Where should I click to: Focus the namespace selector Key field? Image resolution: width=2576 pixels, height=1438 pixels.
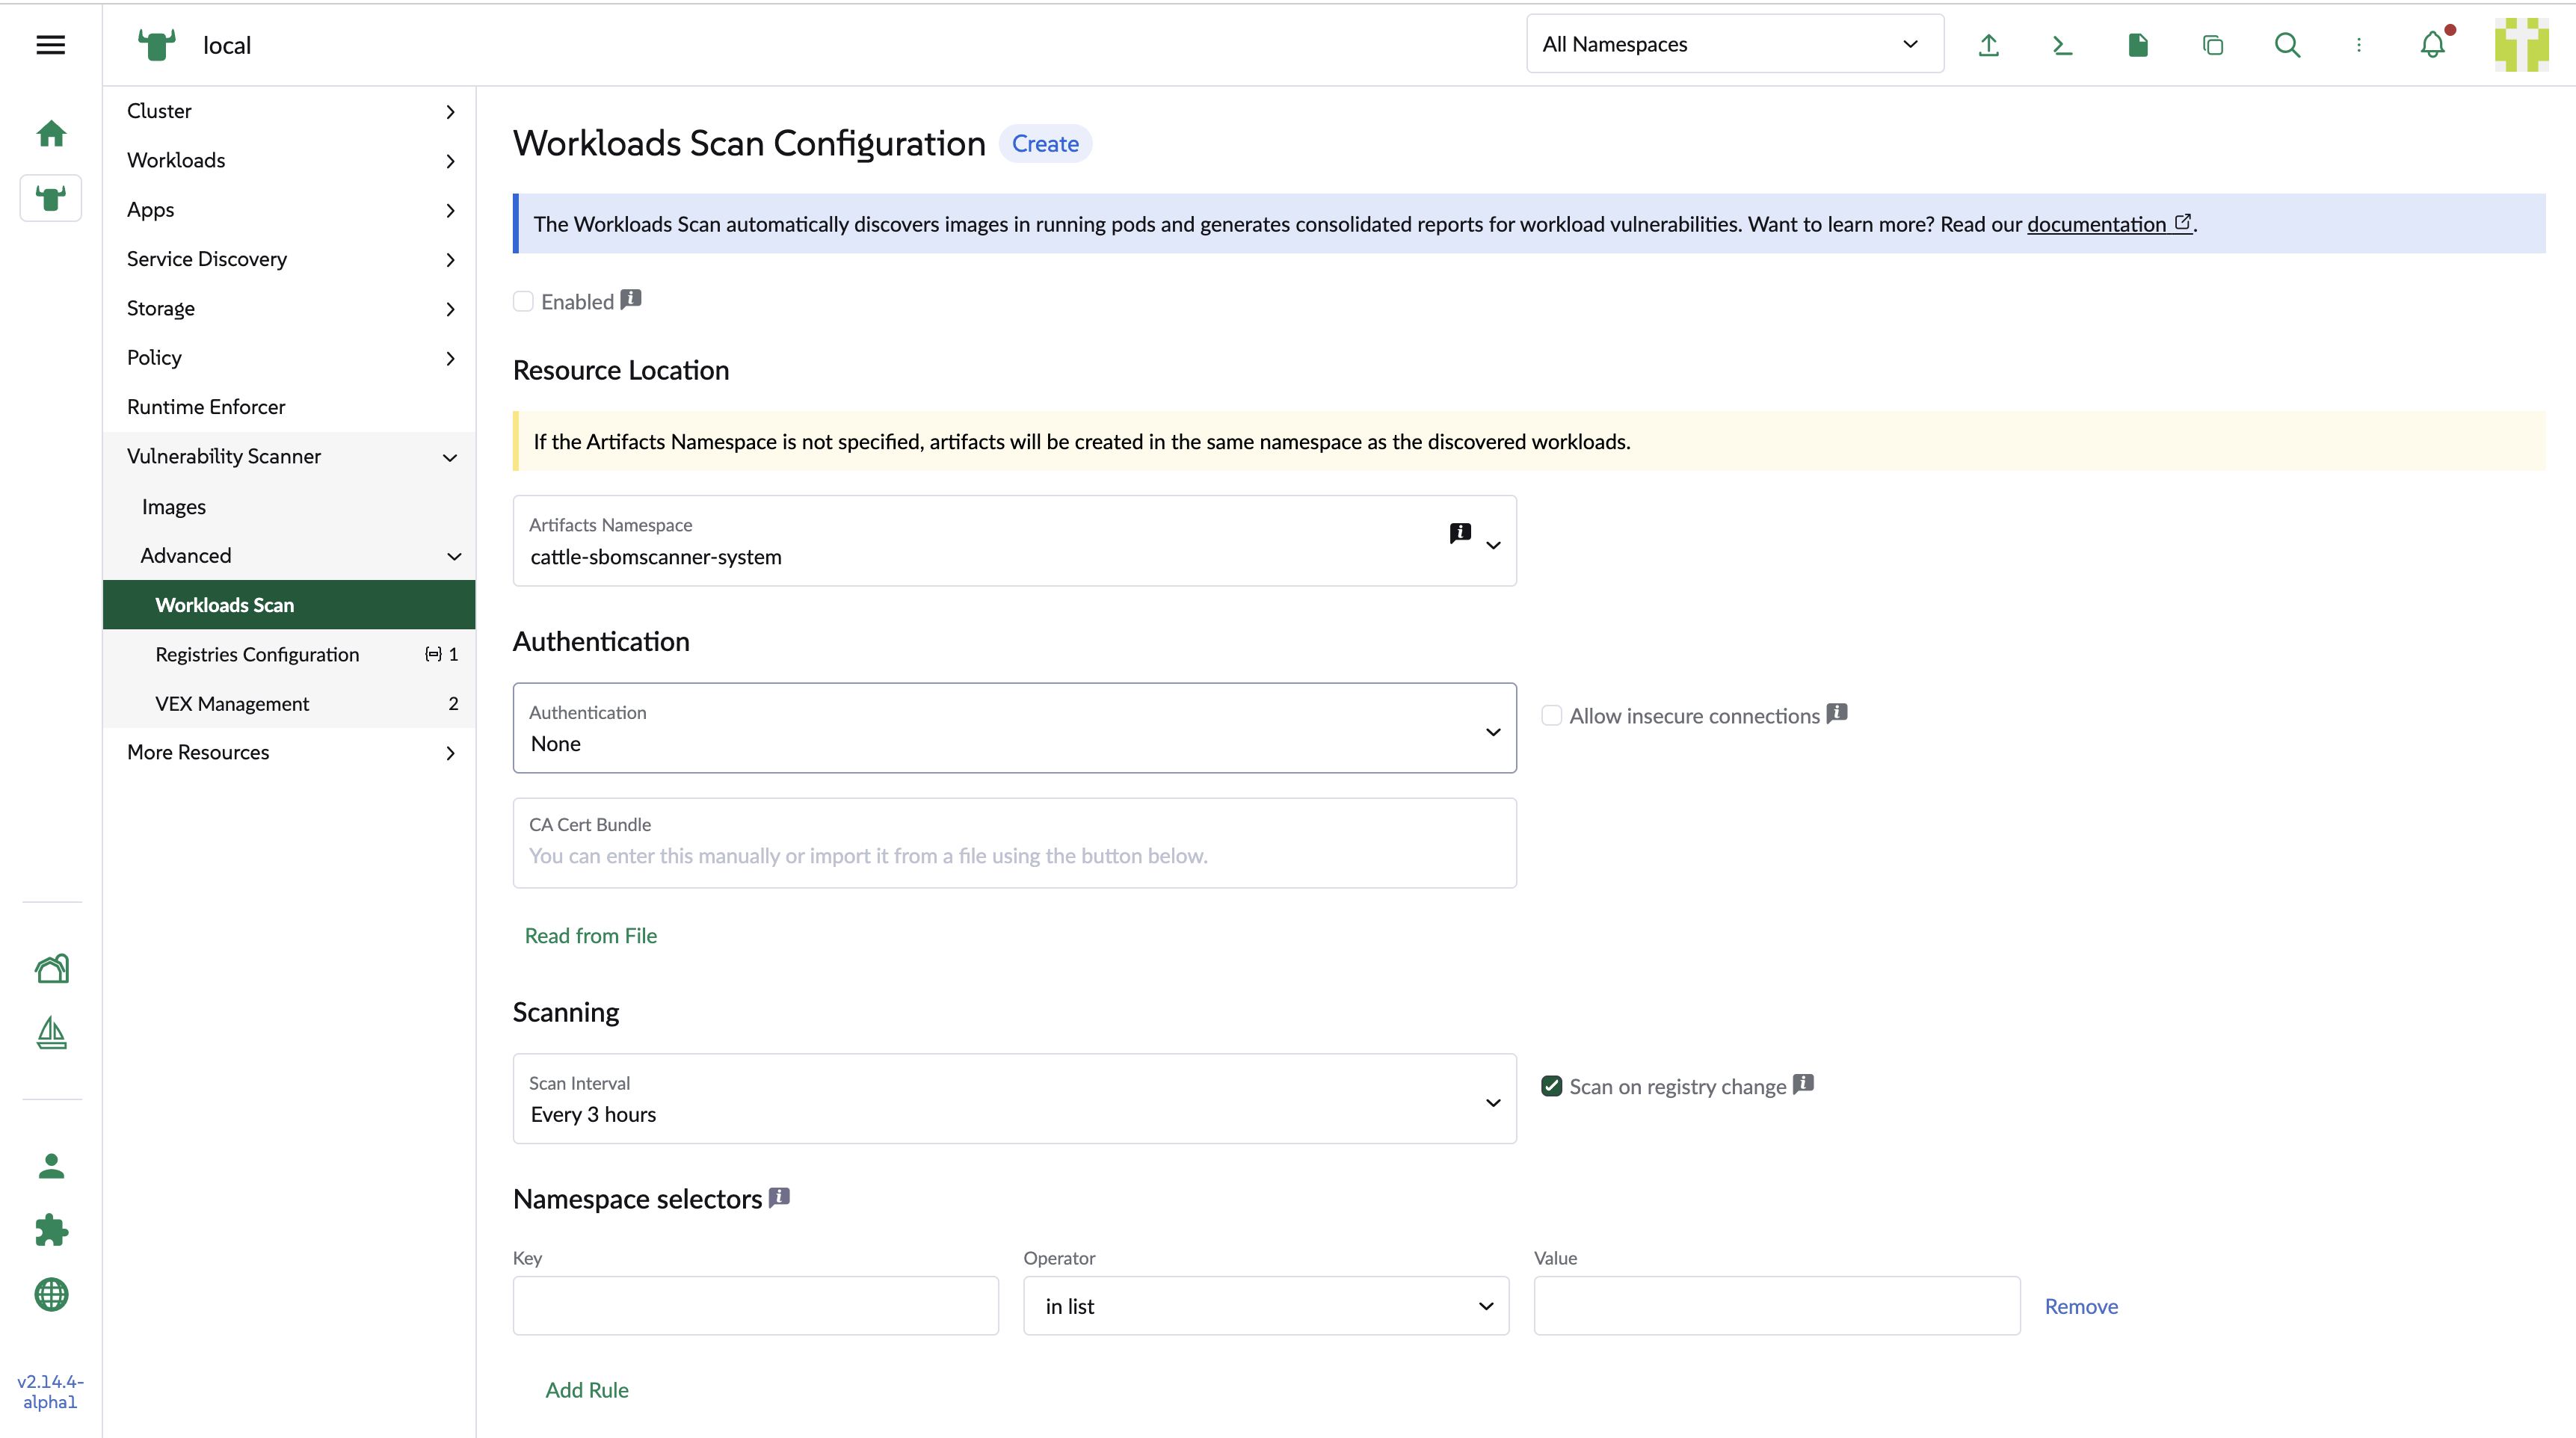(755, 1306)
